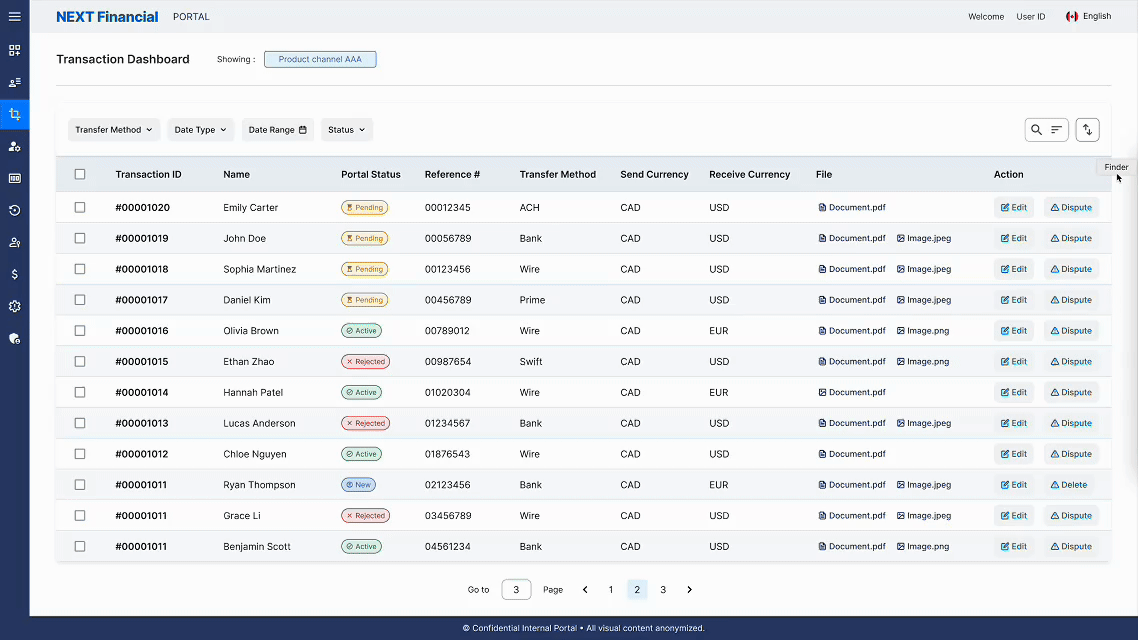Switch to page 1 in pagination
This screenshot has height=640, width=1138.
pos(611,590)
